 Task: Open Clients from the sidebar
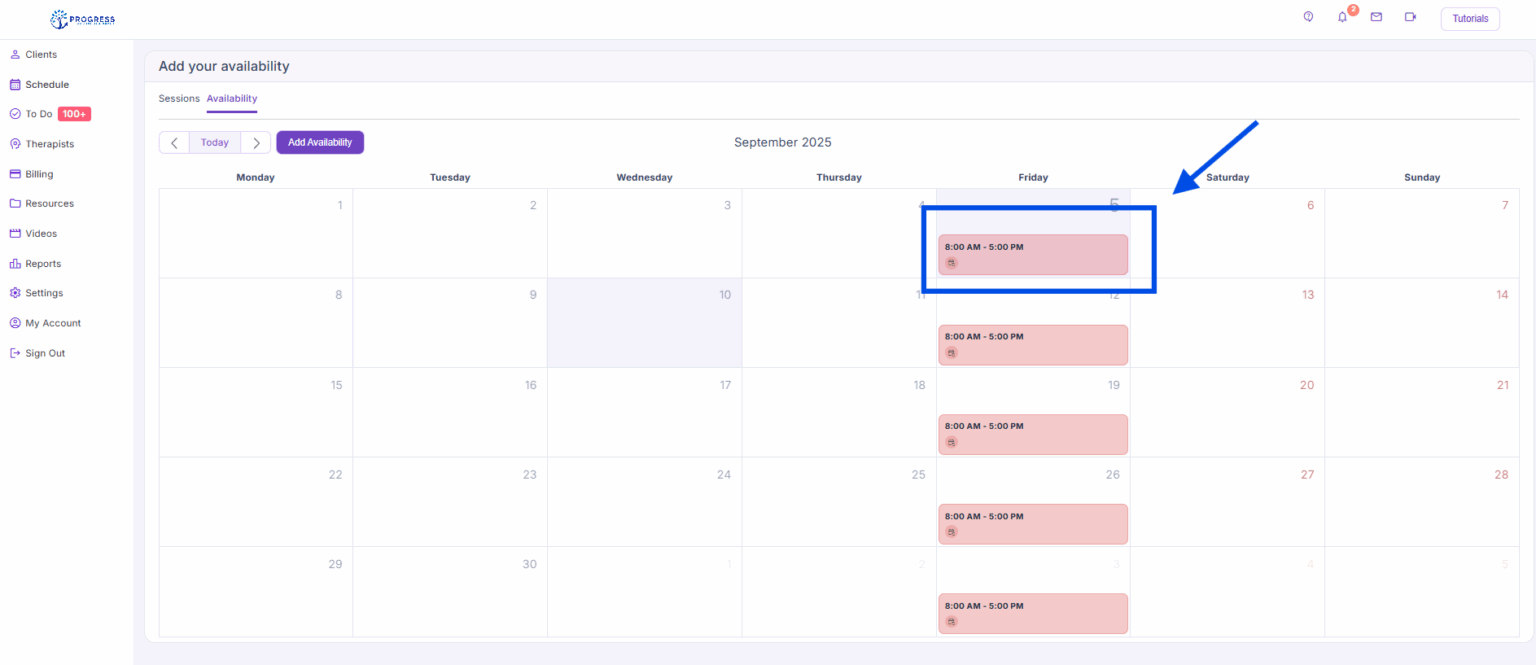(40, 54)
